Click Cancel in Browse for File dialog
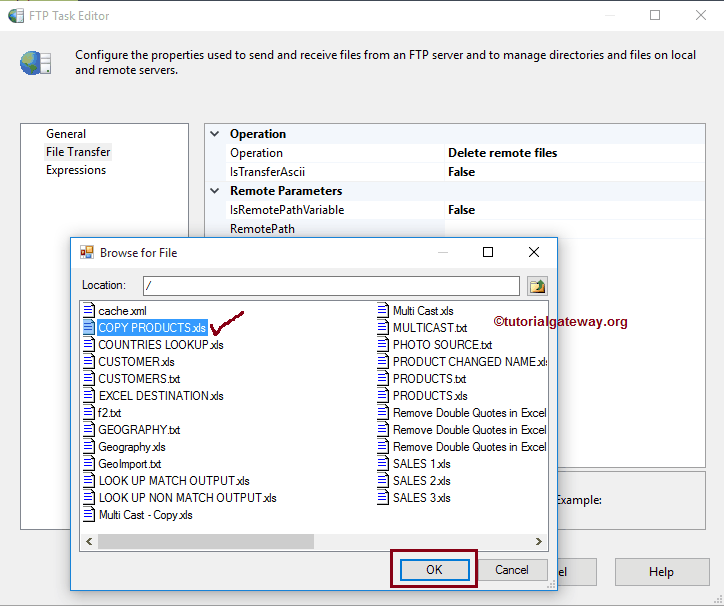This screenshot has height=606, width=724. [512, 570]
